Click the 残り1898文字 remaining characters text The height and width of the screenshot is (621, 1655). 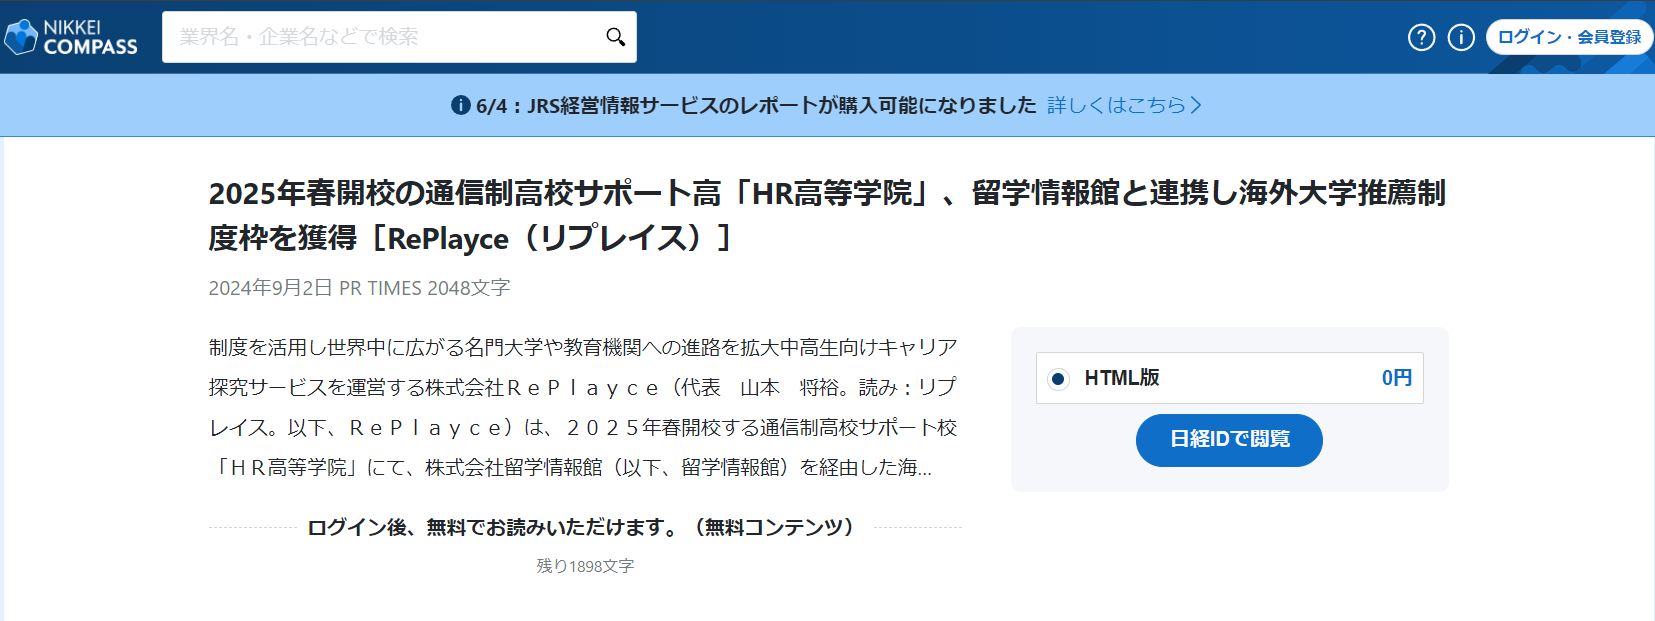pyautogui.click(x=585, y=566)
